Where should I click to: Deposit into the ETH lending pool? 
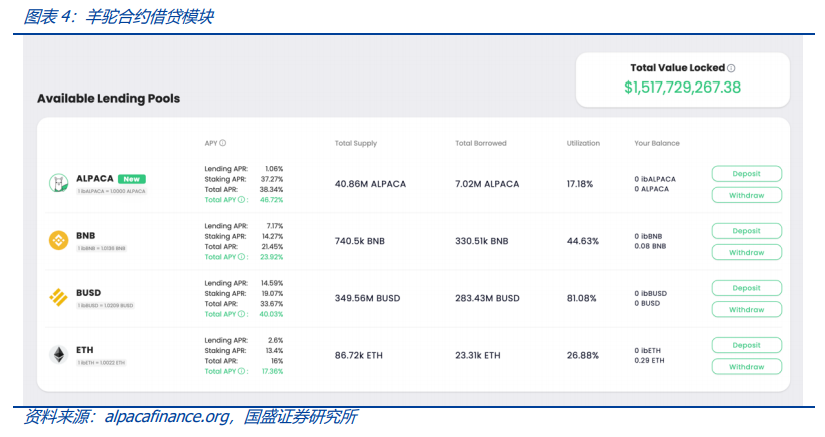click(x=747, y=345)
